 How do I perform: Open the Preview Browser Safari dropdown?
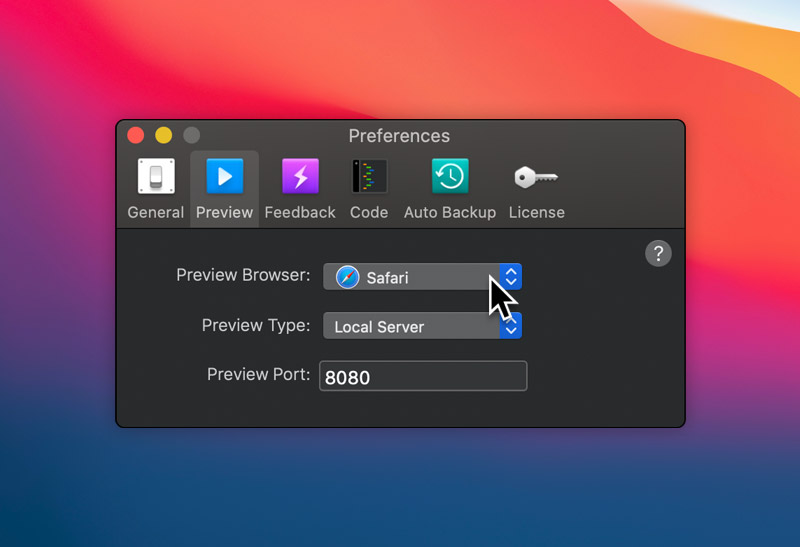(x=422, y=277)
